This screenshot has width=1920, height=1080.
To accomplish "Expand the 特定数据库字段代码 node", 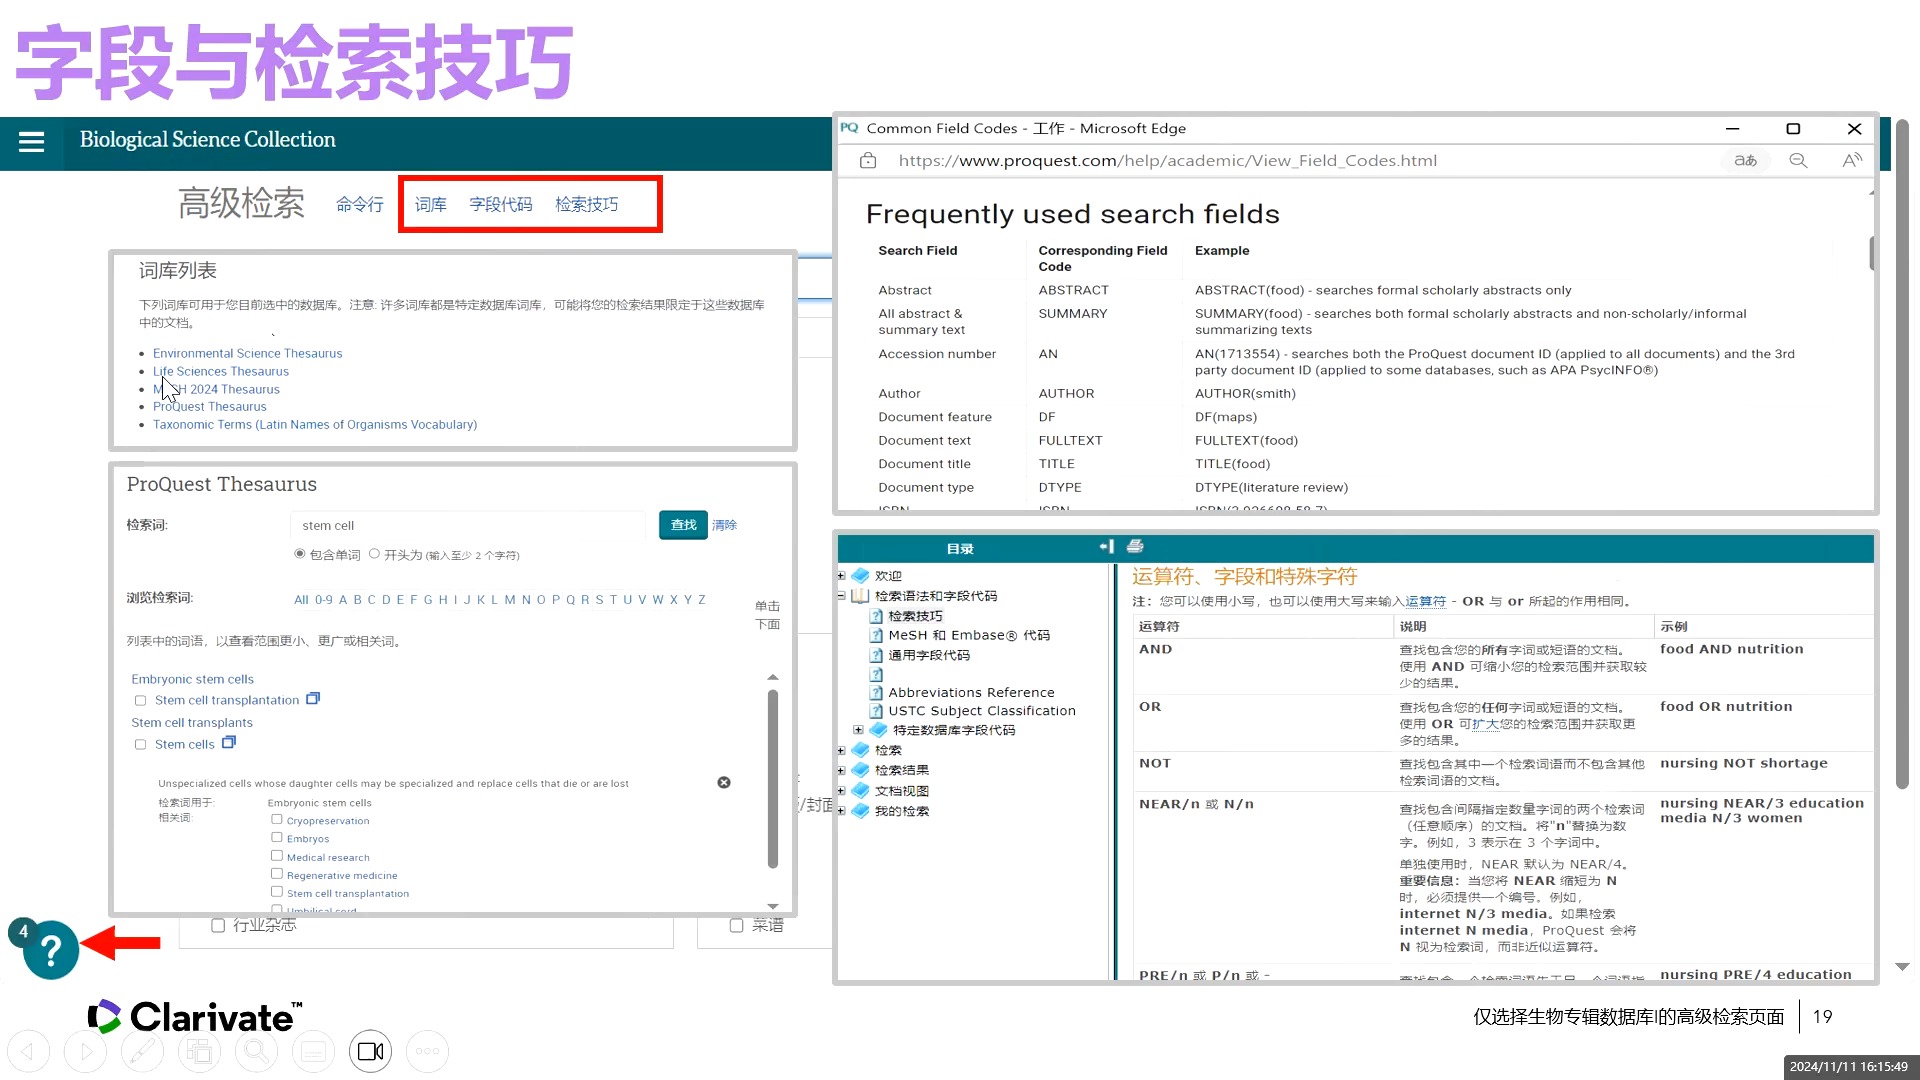I will pos(858,730).
